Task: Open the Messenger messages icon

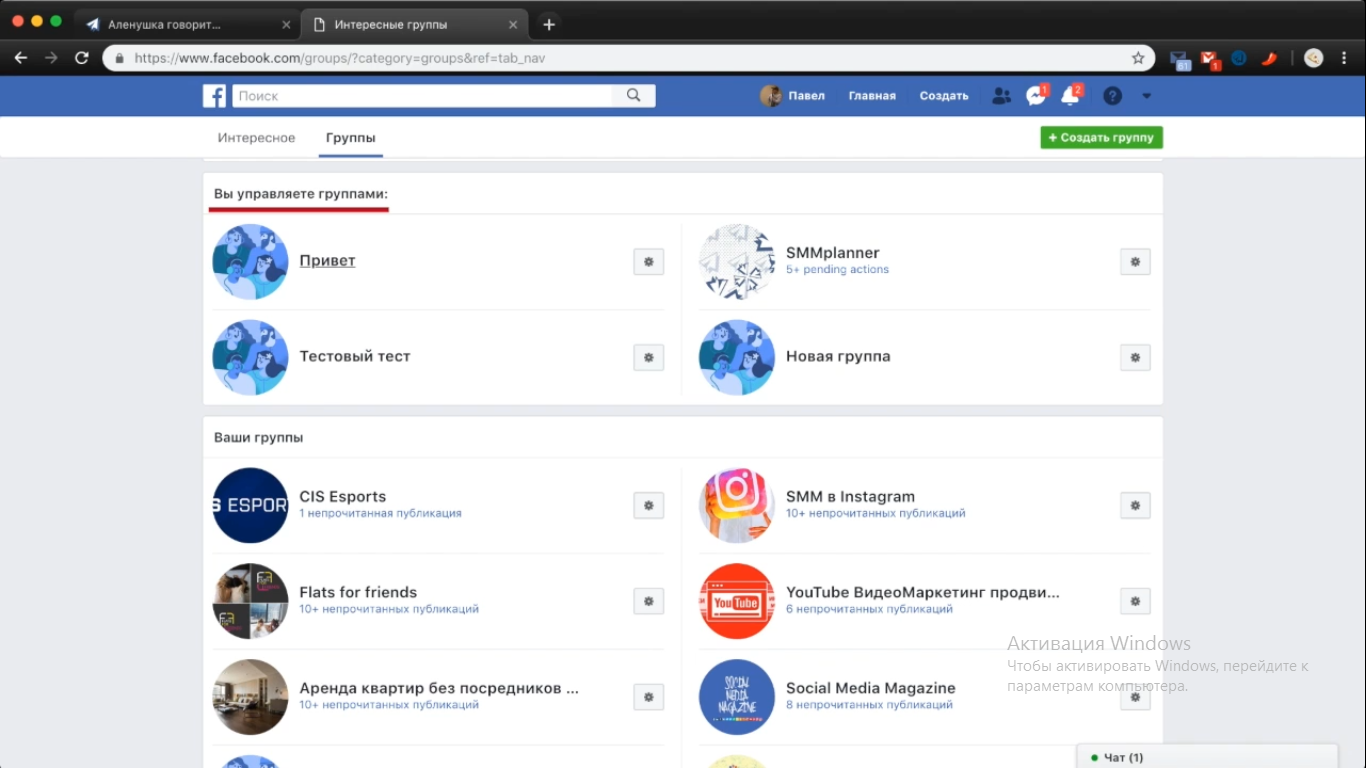Action: pyautogui.click(x=1036, y=96)
